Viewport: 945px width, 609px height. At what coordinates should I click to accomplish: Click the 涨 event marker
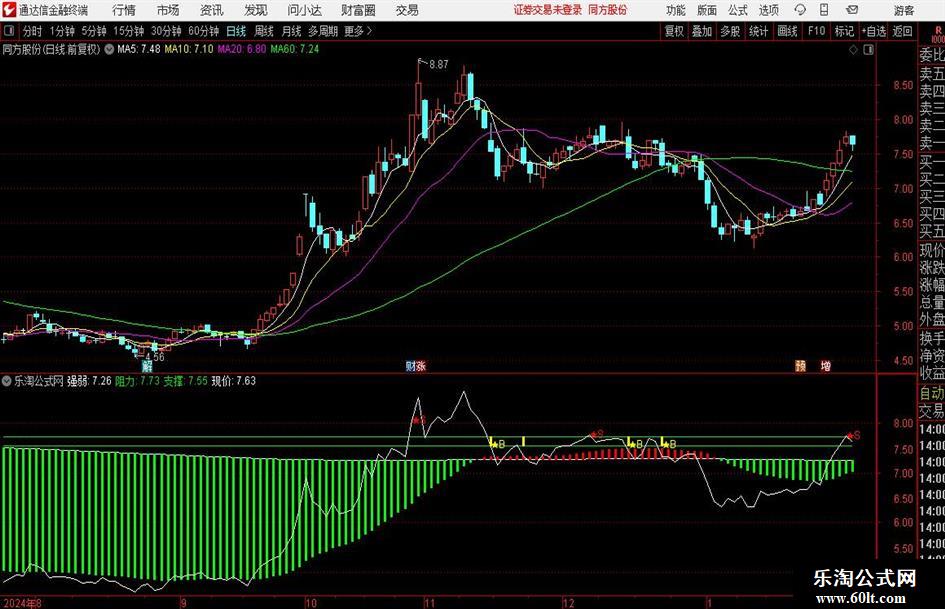click(x=421, y=366)
